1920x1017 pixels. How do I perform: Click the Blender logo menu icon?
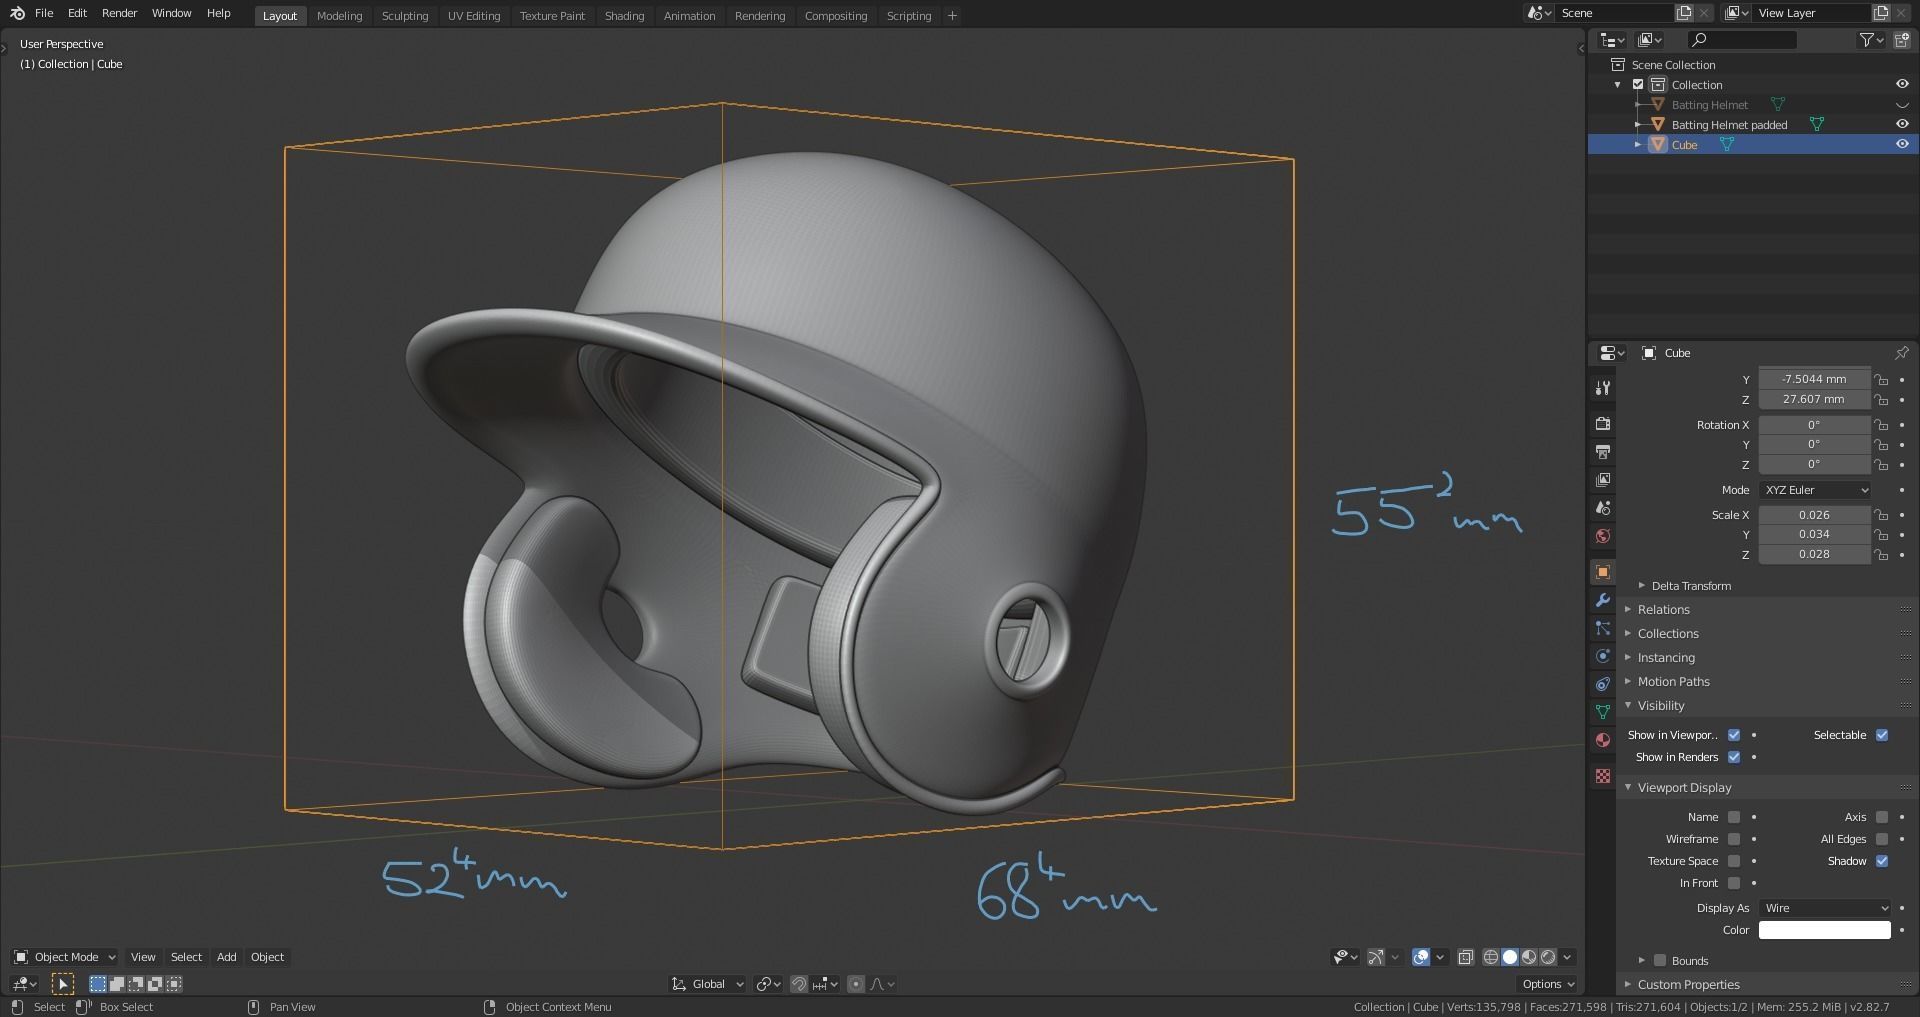click(x=17, y=13)
